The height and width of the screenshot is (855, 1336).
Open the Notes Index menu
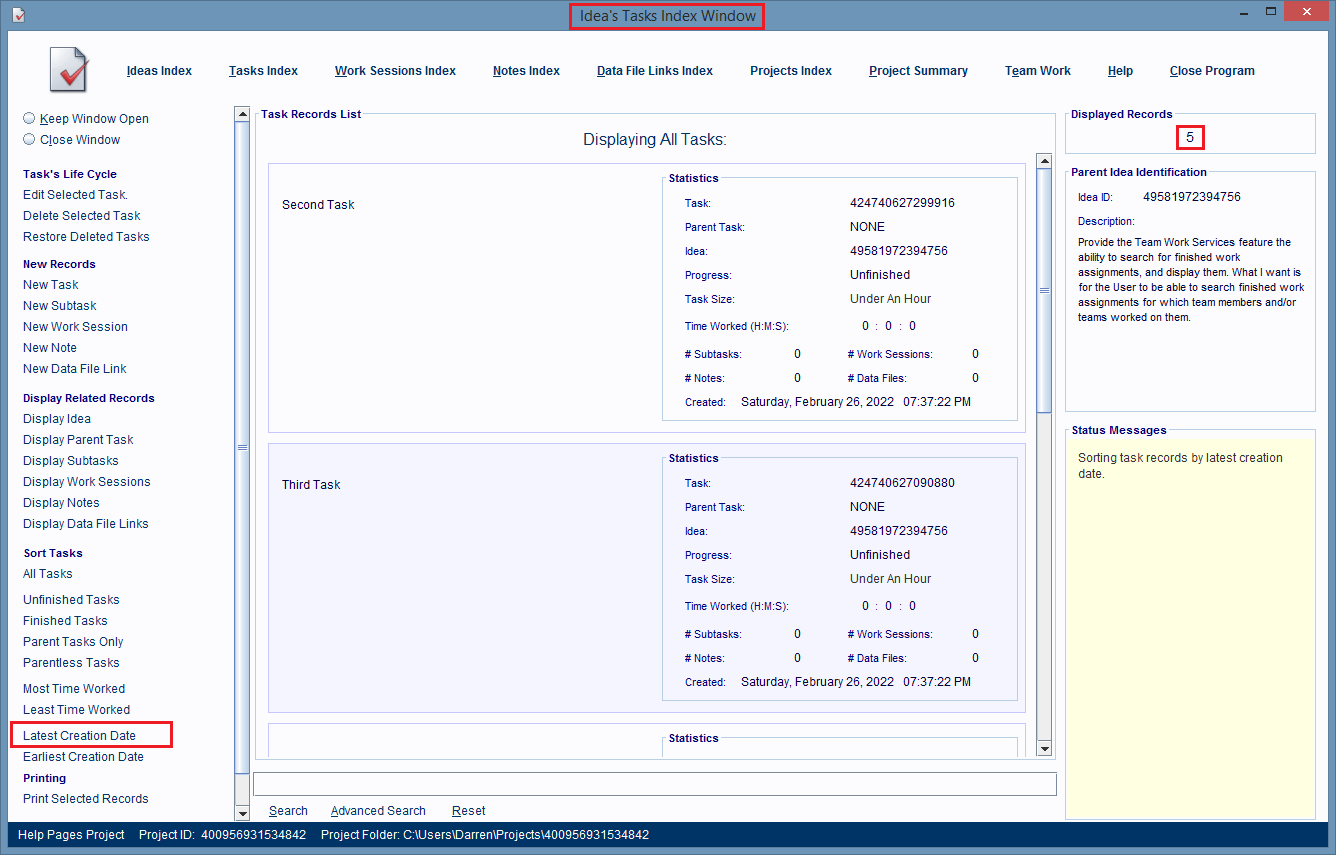pyautogui.click(x=526, y=71)
